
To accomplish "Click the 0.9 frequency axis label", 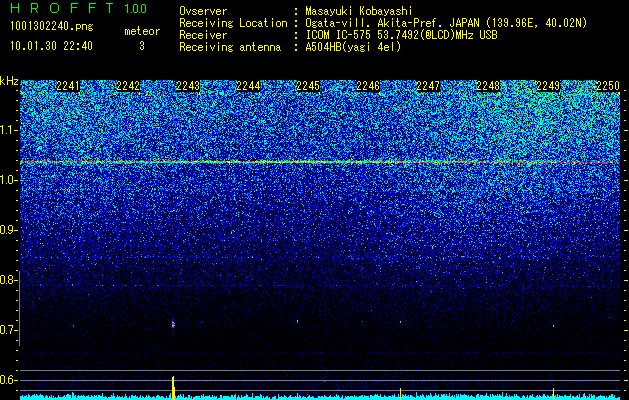I will pyautogui.click(x=7, y=230).
